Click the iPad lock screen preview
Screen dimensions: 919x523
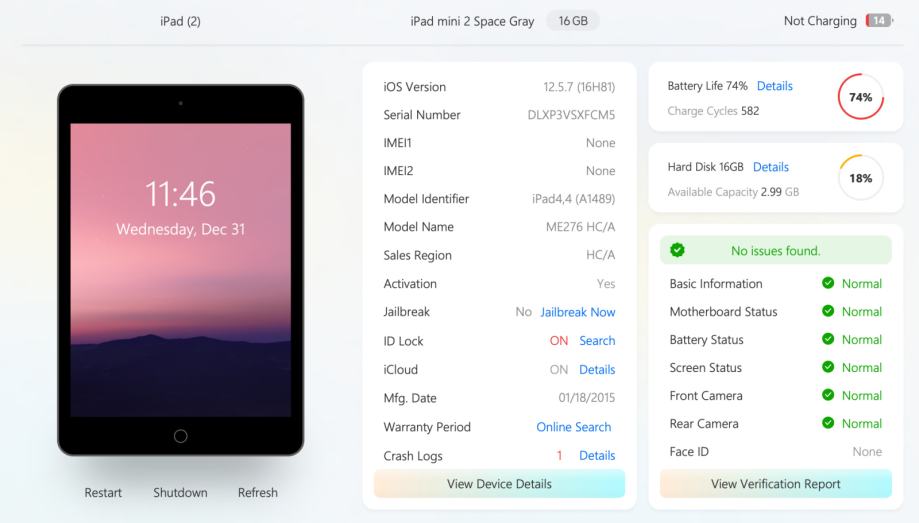pyautogui.click(x=181, y=270)
